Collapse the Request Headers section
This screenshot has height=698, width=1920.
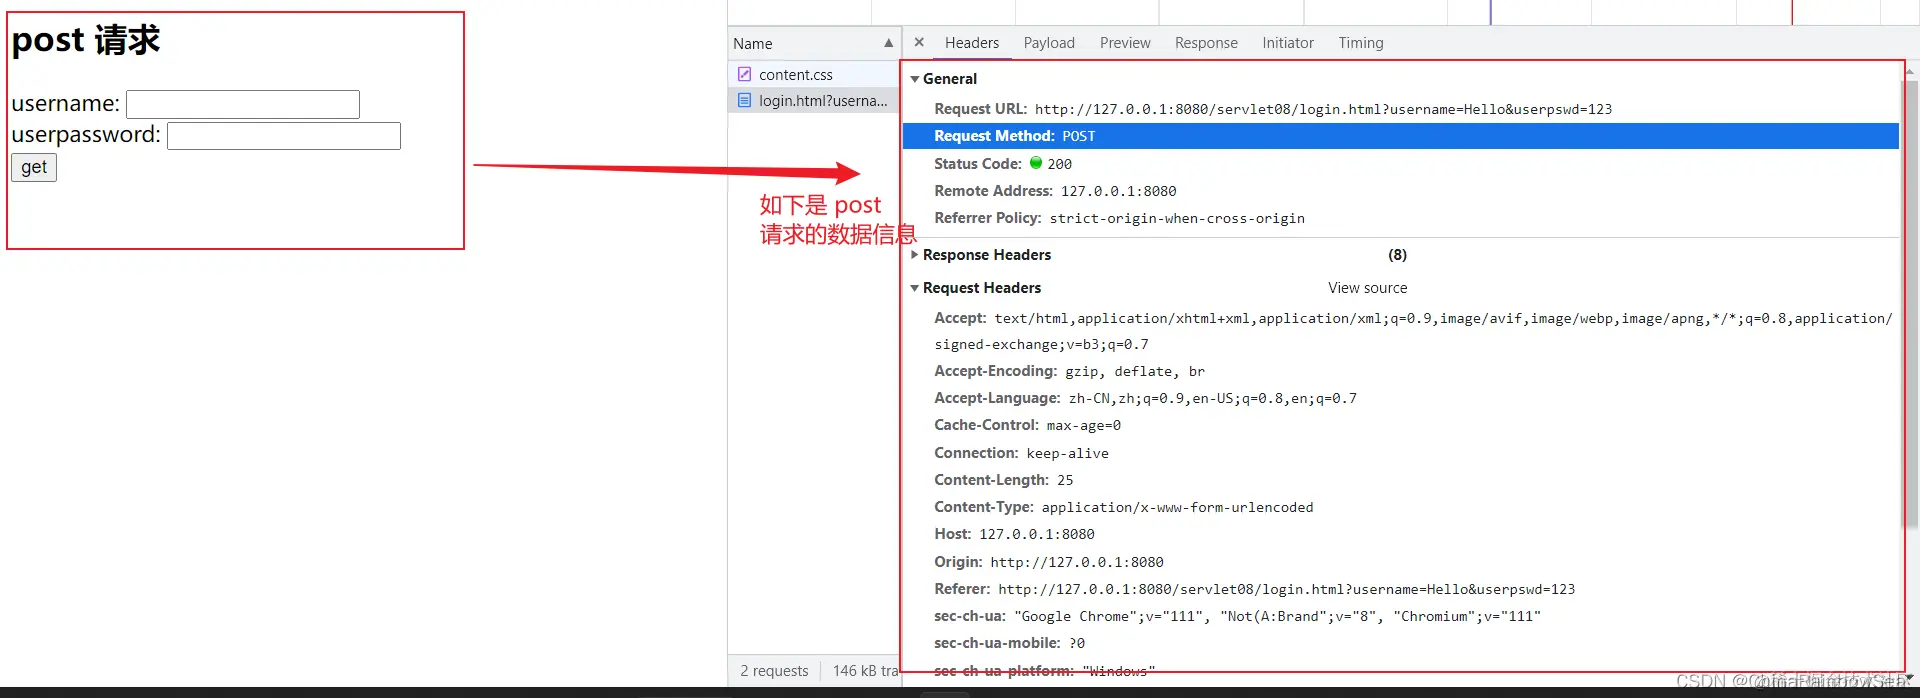pos(914,288)
